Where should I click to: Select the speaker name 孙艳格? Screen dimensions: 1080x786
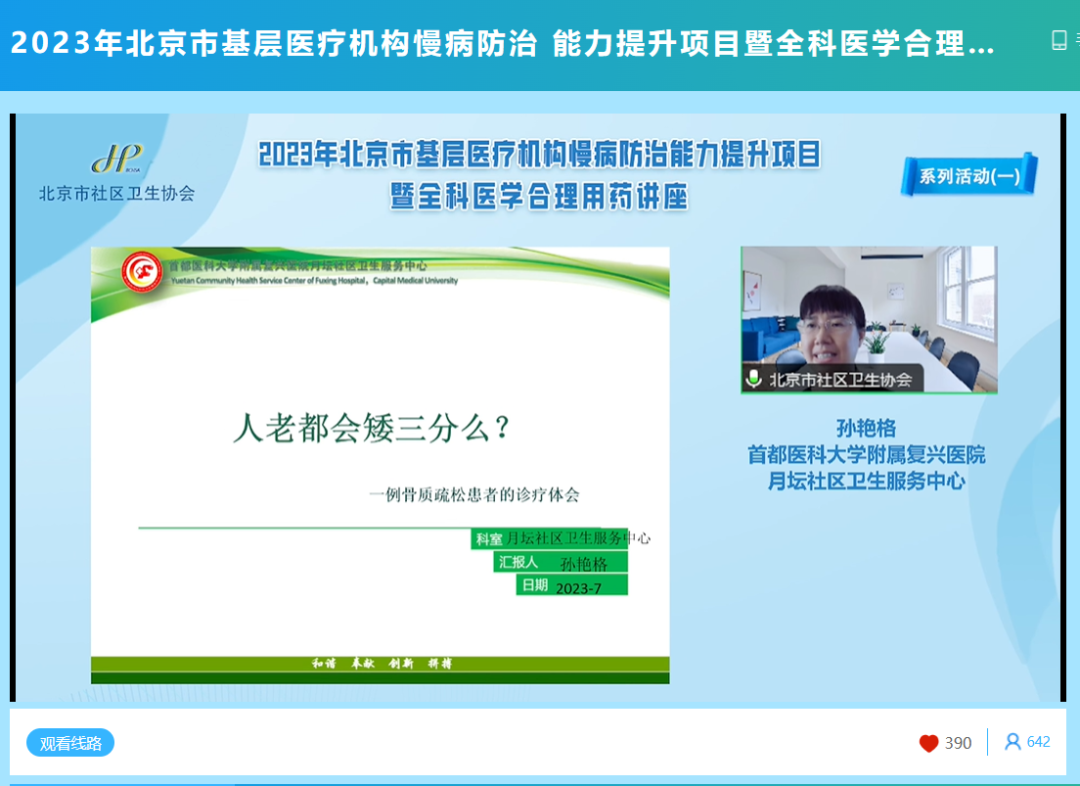point(866,426)
